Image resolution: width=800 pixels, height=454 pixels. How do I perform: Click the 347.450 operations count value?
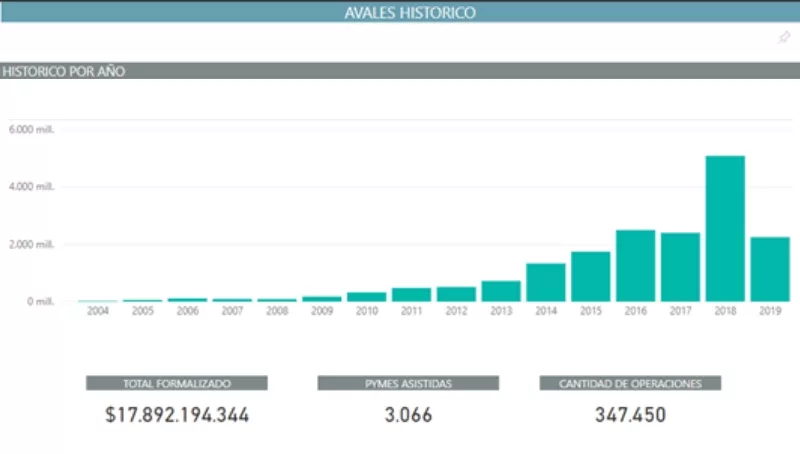pyautogui.click(x=630, y=414)
